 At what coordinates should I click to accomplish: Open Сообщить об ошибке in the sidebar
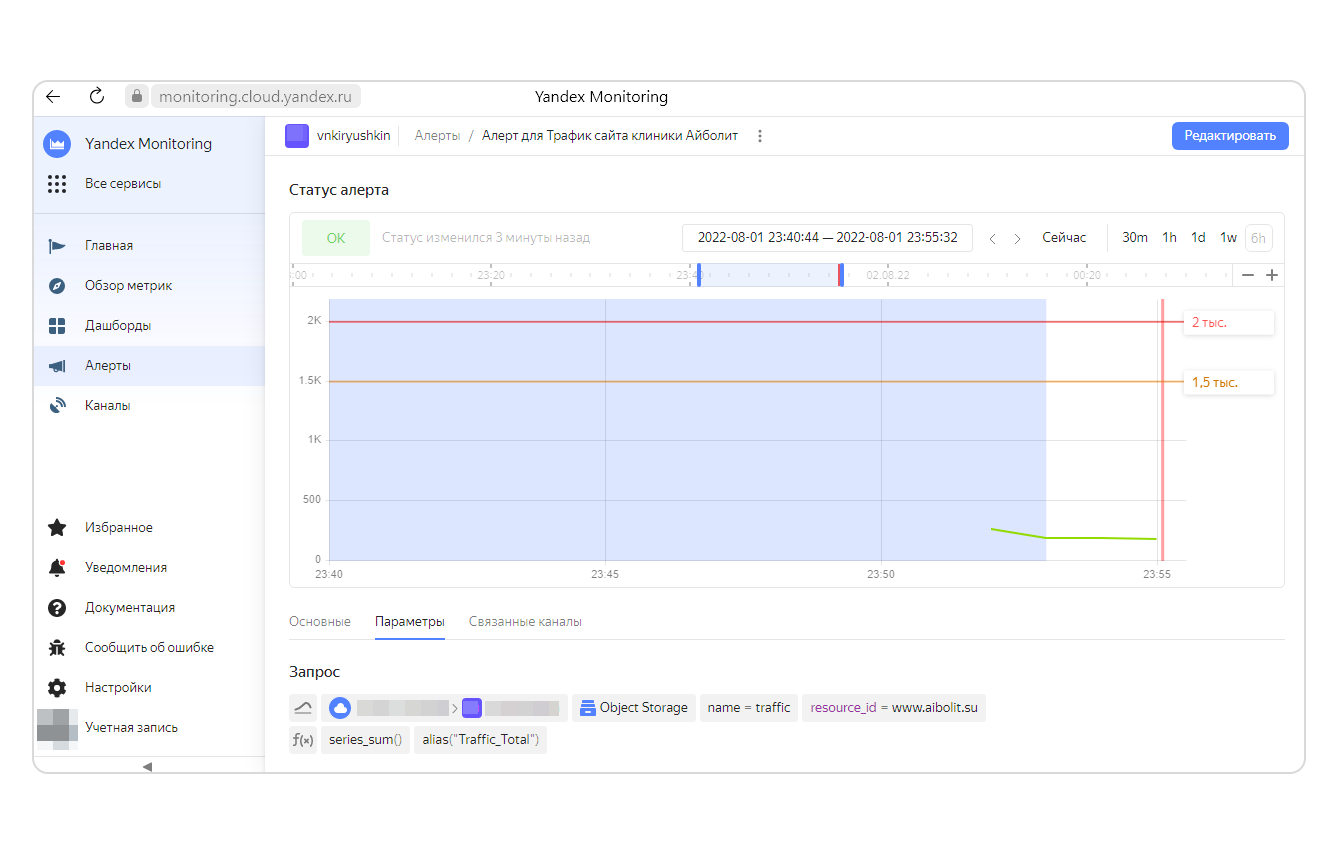(149, 648)
